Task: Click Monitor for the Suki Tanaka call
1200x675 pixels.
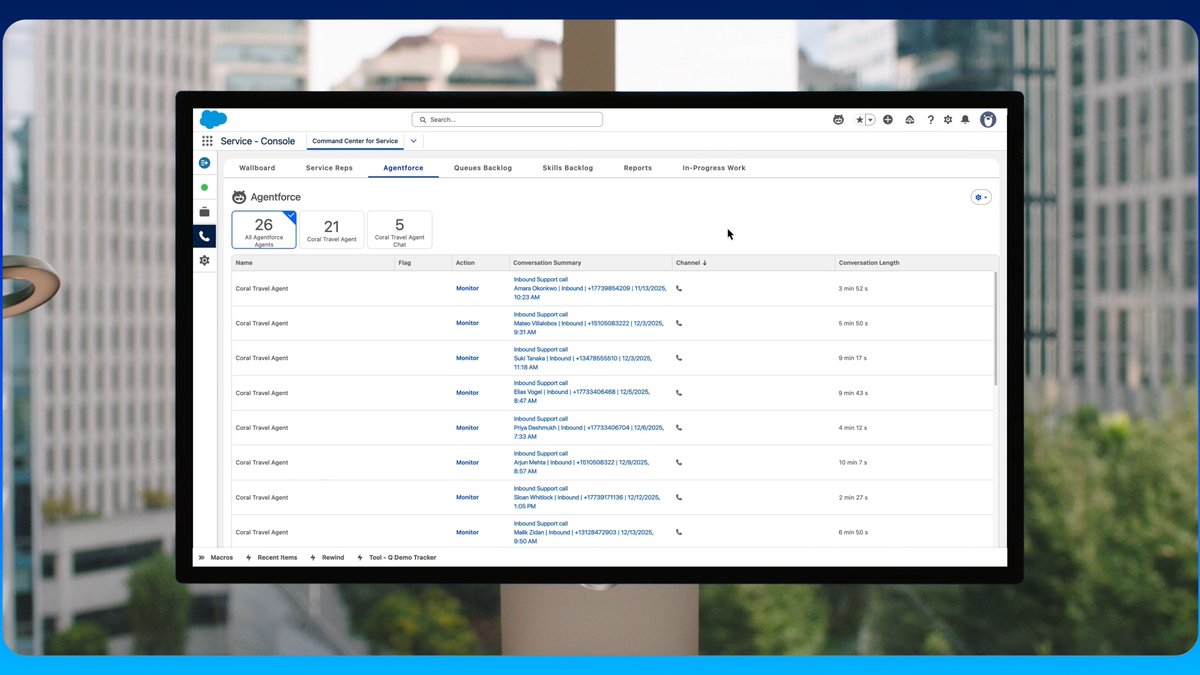Action: point(467,358)
